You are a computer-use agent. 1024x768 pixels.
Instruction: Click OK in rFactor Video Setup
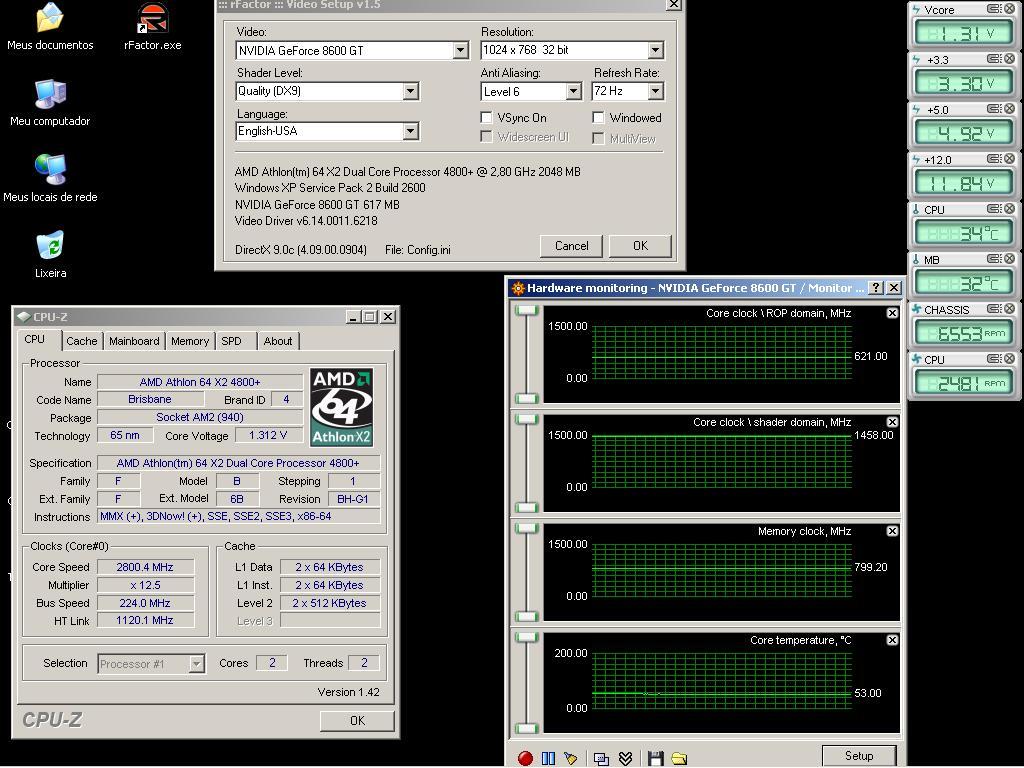pos(640,246)
